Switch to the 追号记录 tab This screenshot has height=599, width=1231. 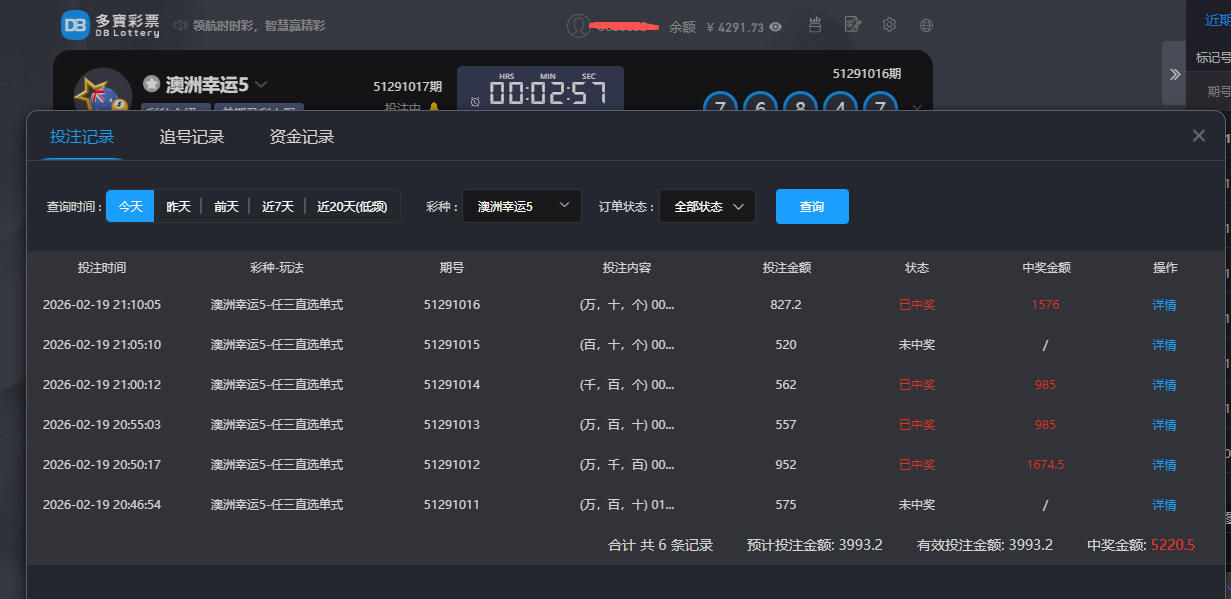tap(192, 137)
